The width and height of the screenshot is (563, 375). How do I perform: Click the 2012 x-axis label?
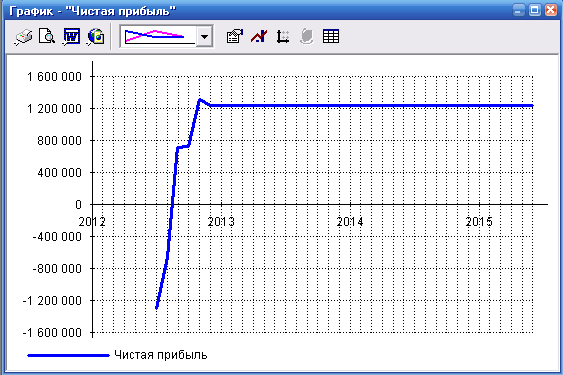click(x=92, y=222)
